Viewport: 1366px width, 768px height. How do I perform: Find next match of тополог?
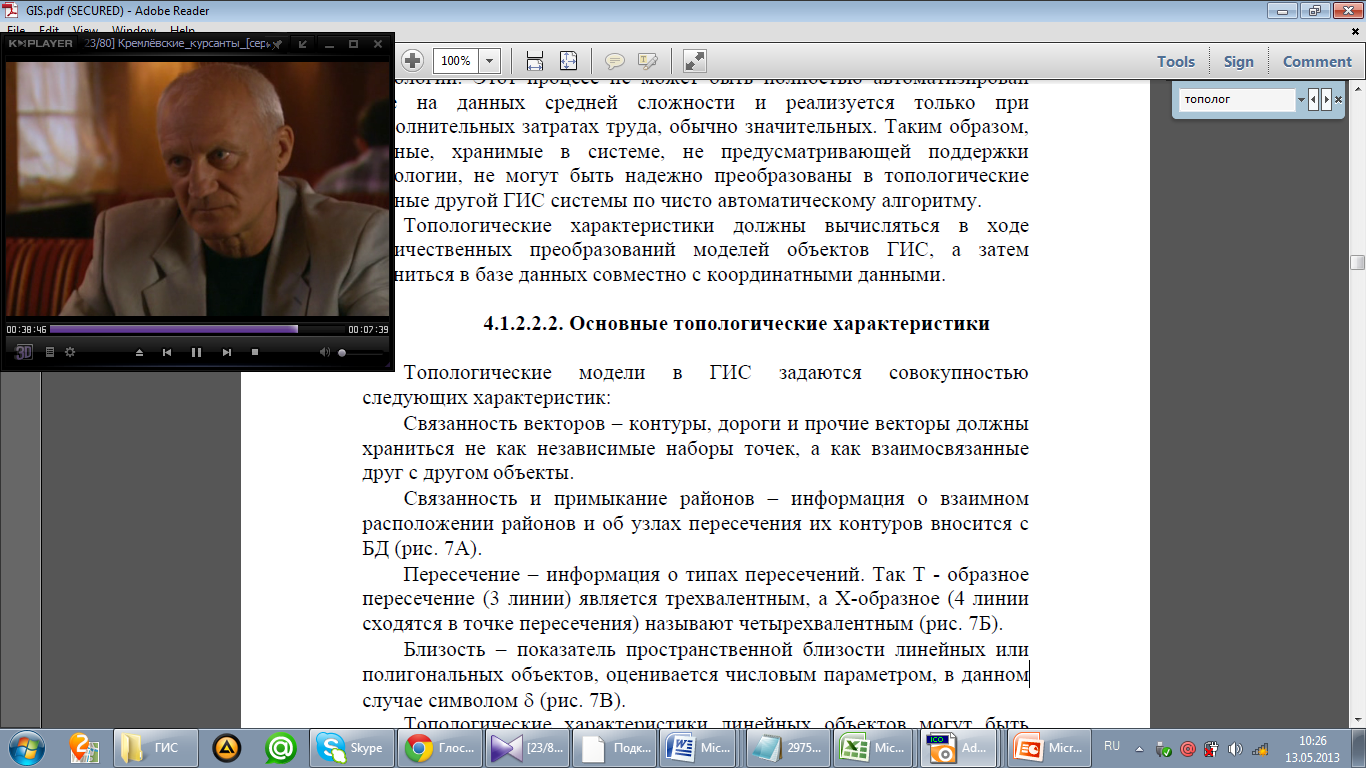pos(1326,100)
